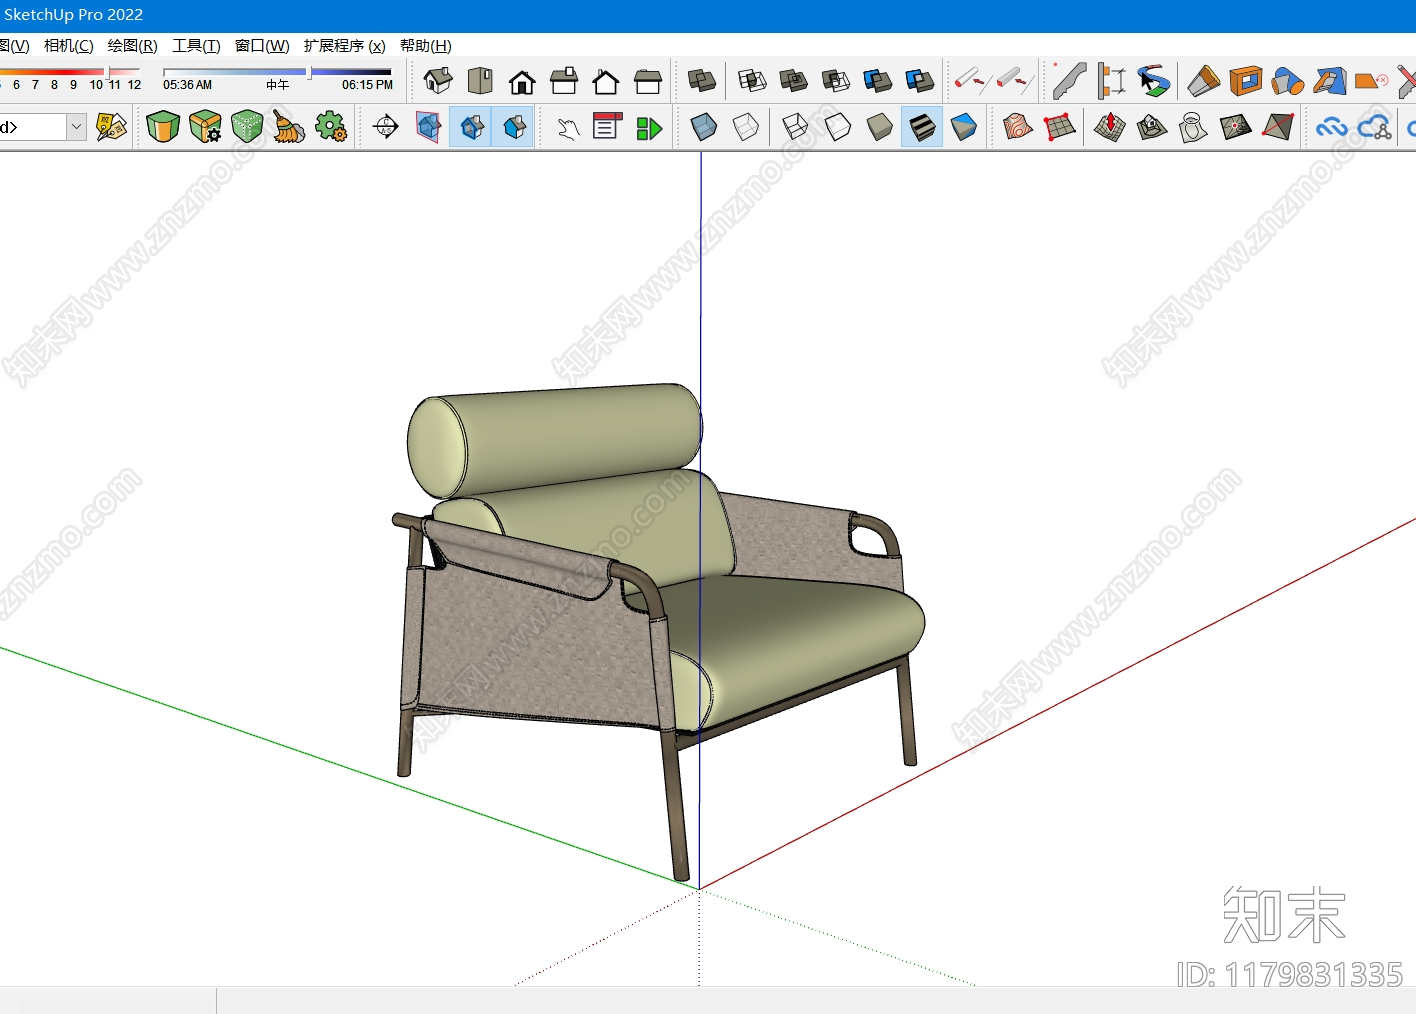Image resolution: width=1416 pixels, height=1014 pixels.
Task: Open the 窗口(W) window menu
Action: point(262,46)
